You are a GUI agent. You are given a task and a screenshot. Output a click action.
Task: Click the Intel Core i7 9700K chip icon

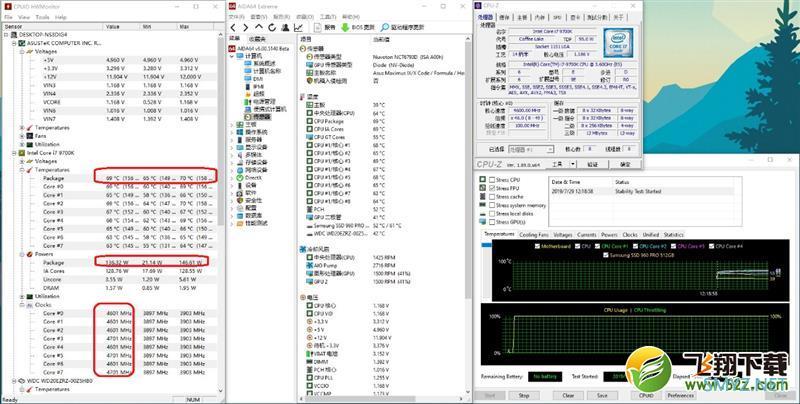click(x=22, y=153)
